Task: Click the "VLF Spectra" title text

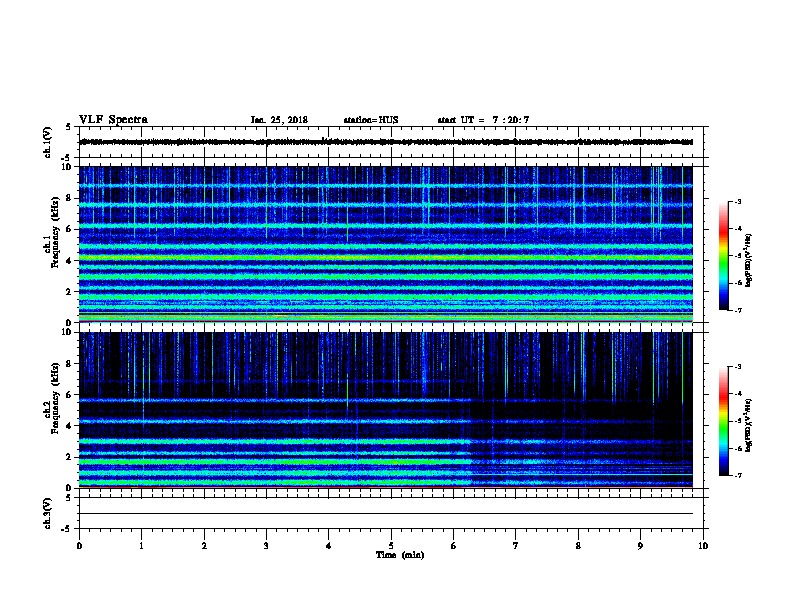Action: coord(113,120)
